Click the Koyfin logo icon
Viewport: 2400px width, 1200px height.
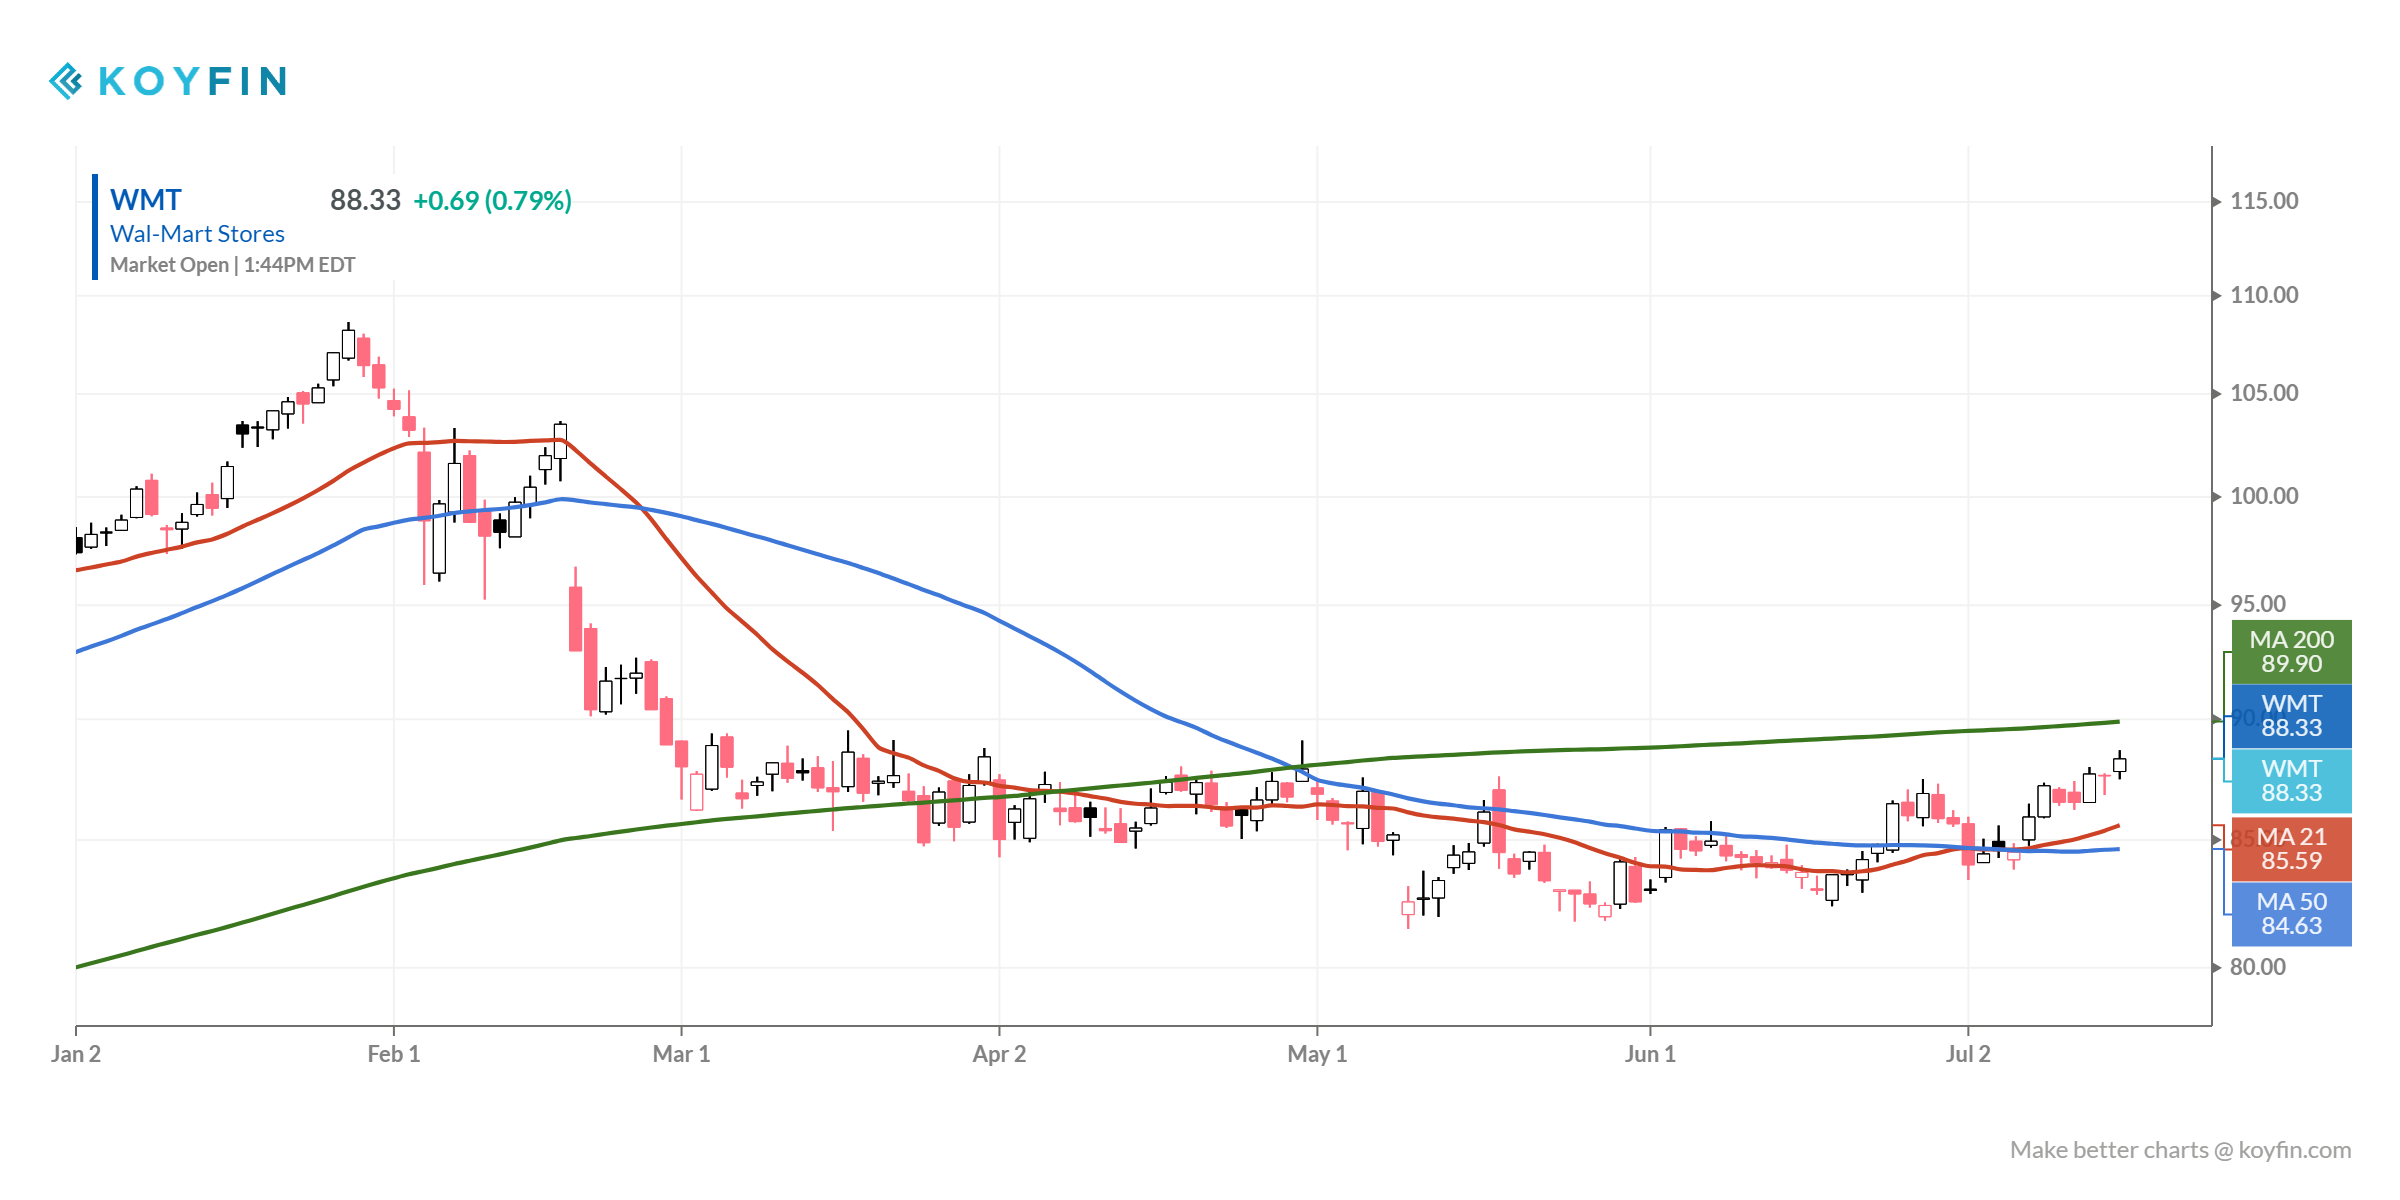[x=66, y=81]
